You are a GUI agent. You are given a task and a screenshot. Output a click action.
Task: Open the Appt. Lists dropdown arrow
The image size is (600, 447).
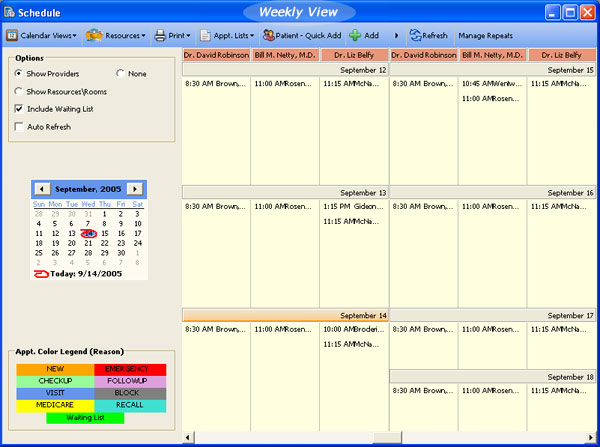pos(254,36)
